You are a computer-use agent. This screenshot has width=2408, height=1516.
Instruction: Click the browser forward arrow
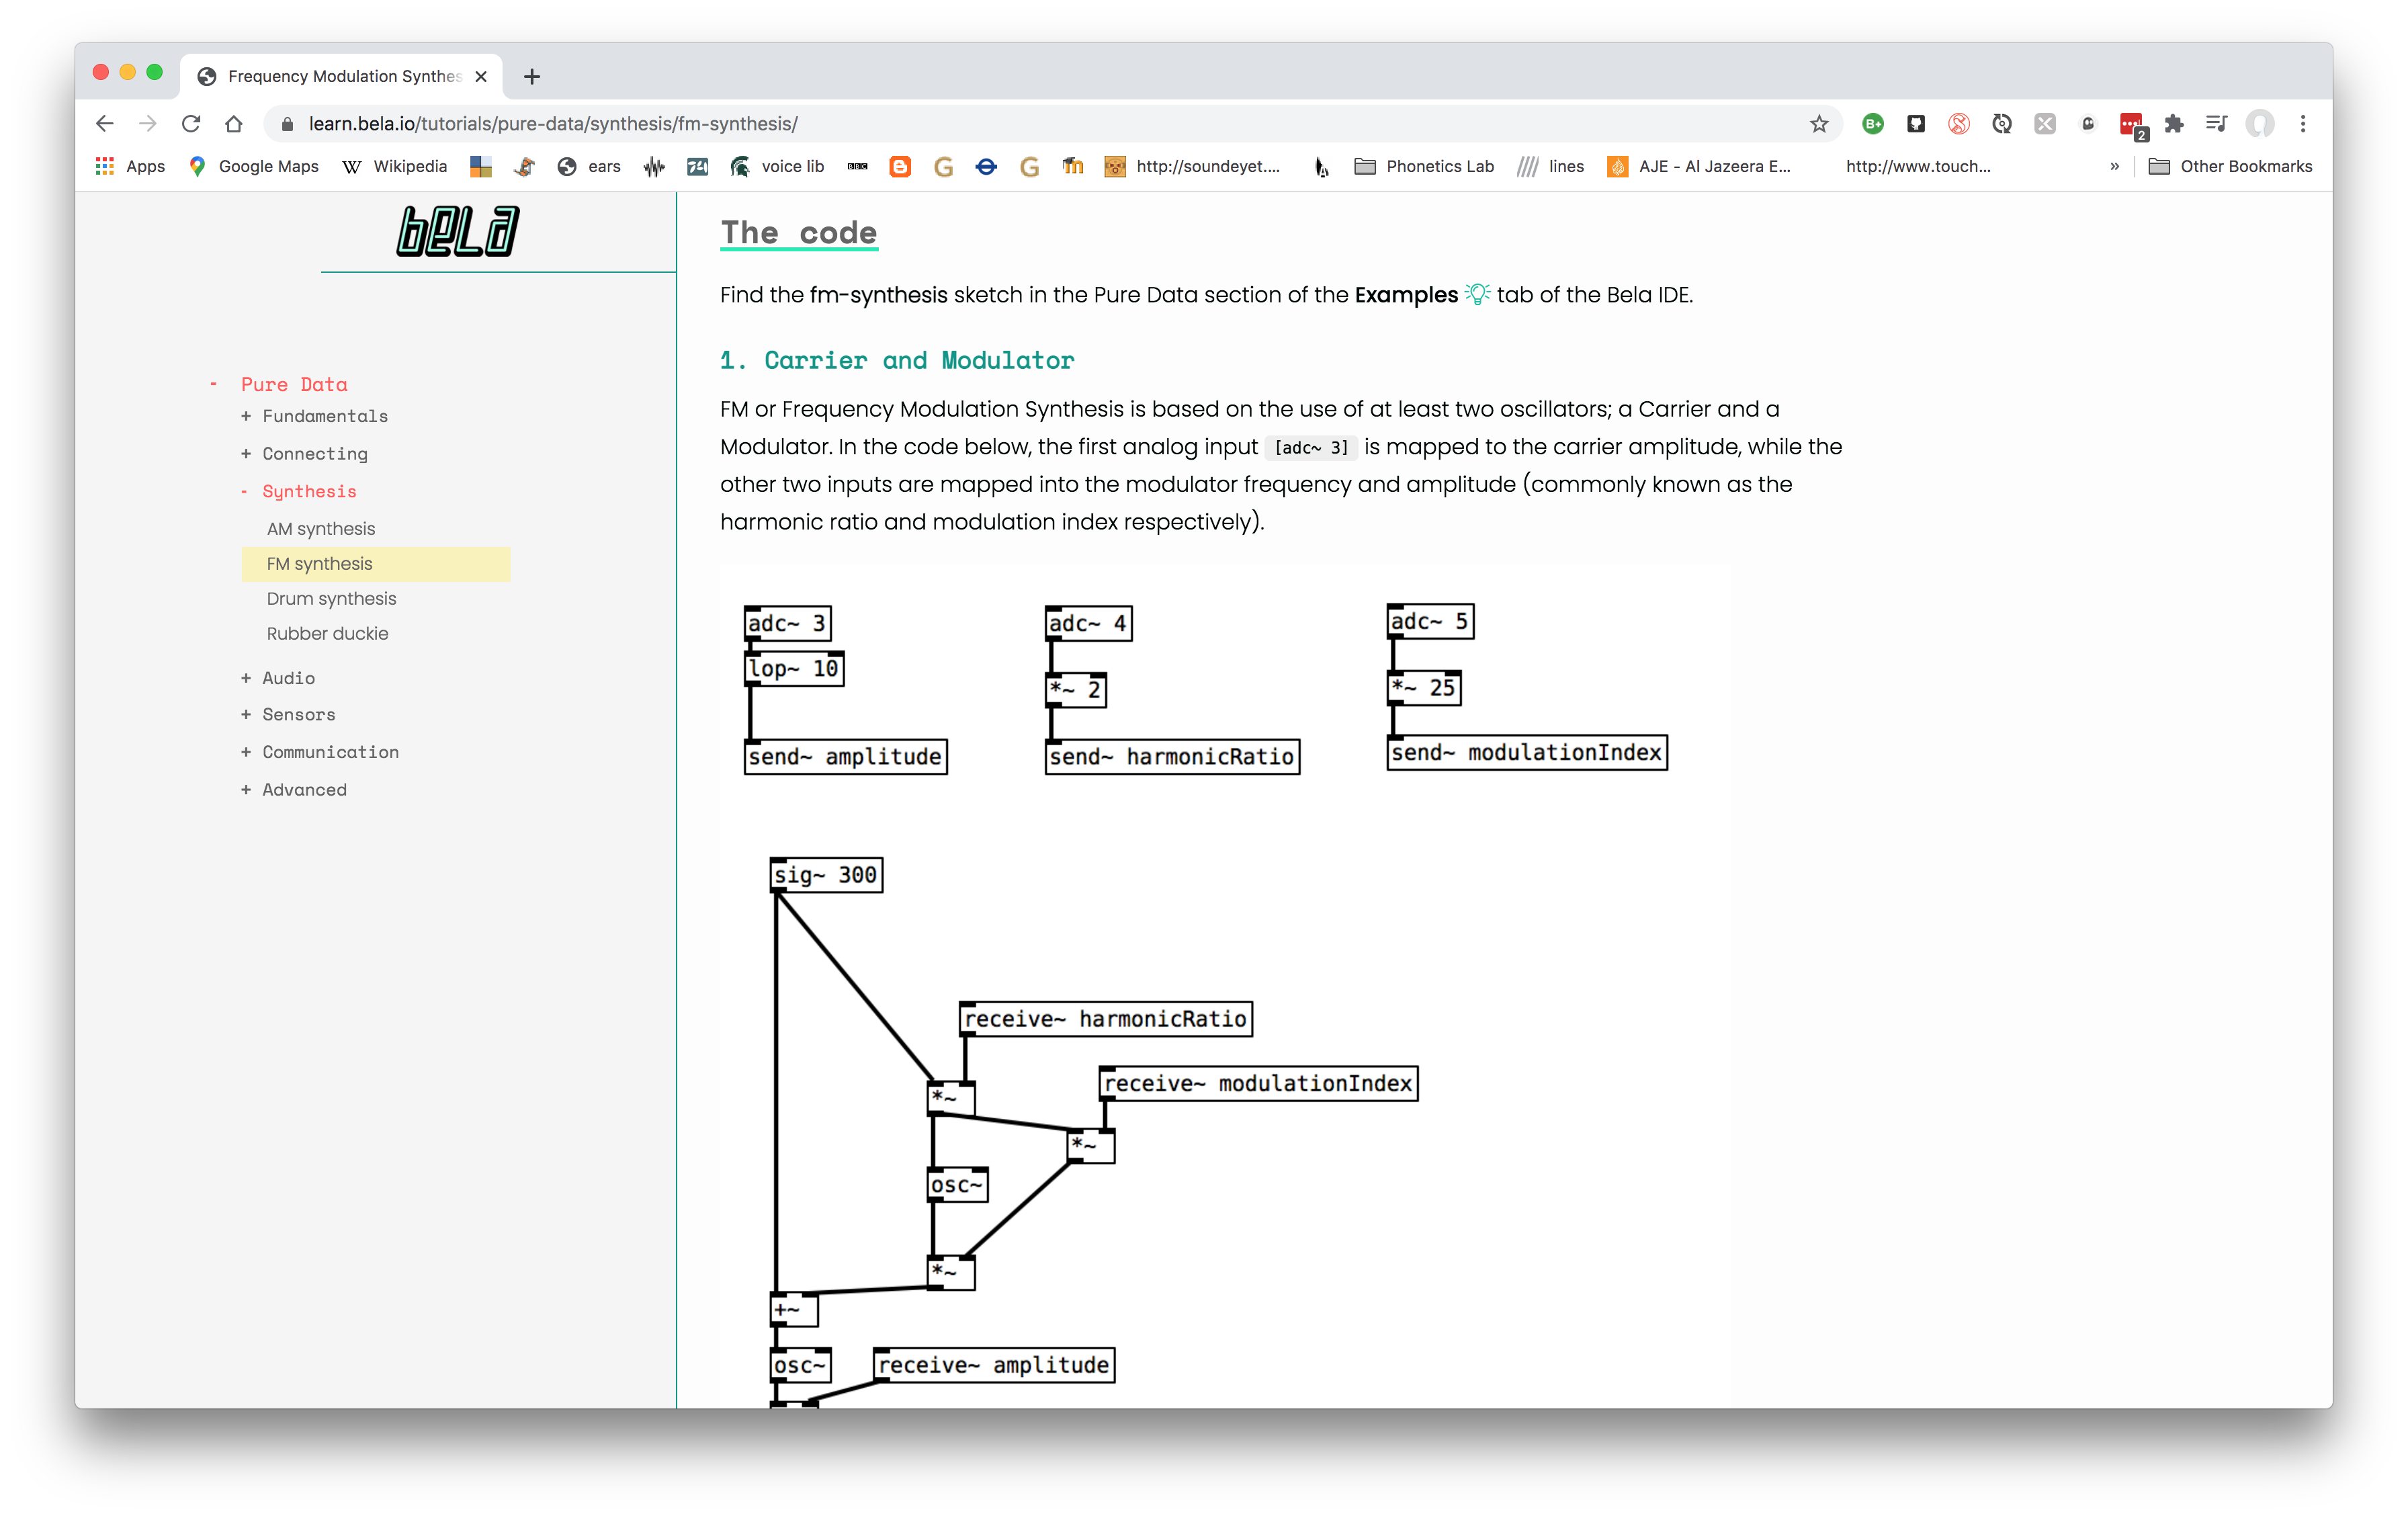(147, 123)
